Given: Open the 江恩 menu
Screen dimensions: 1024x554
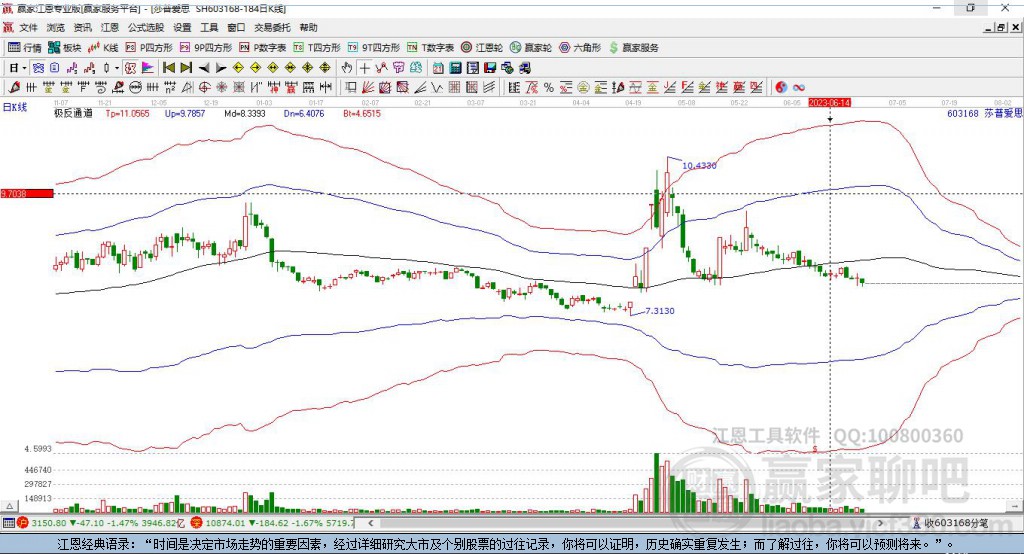Looking at the screenshot, I should [x=110, y=27].
